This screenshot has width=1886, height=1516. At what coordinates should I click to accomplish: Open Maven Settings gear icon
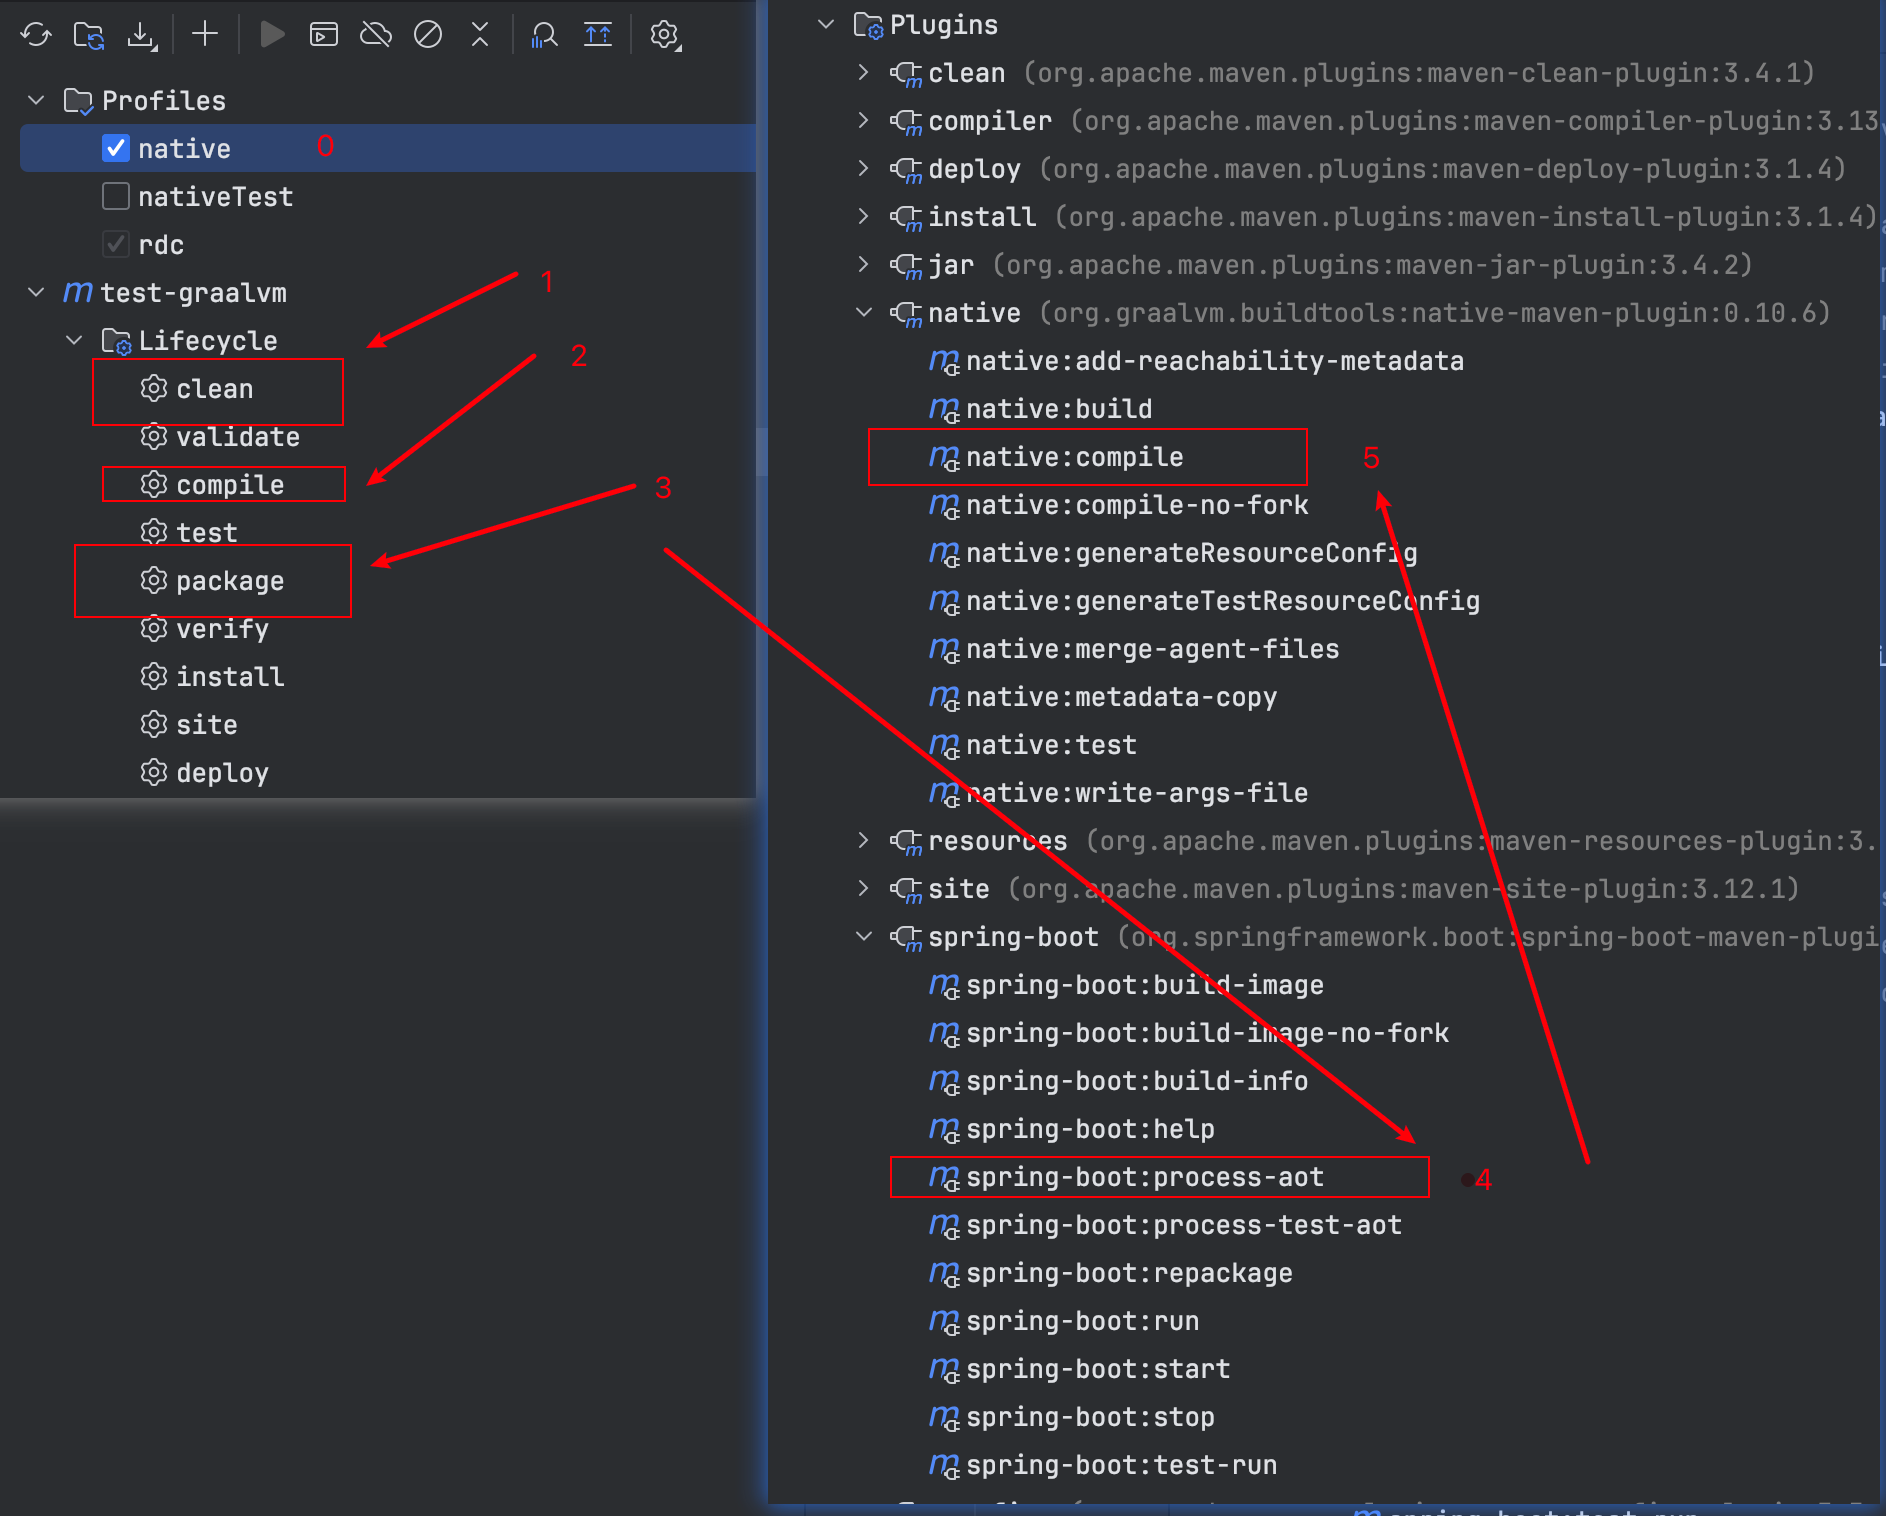tap(665, 35)
